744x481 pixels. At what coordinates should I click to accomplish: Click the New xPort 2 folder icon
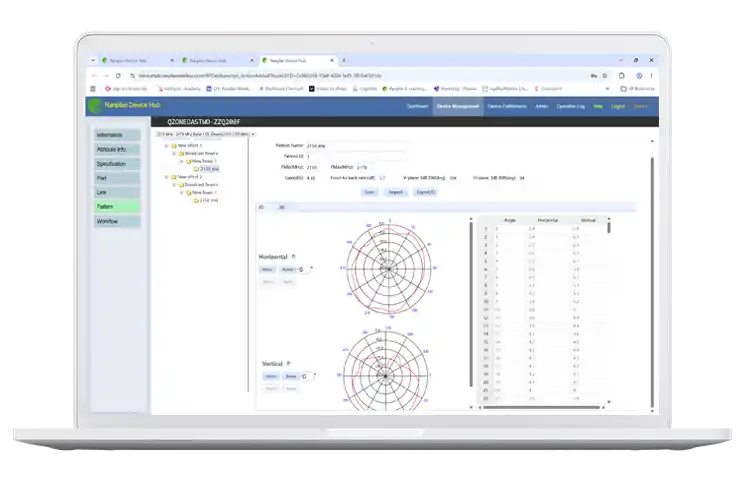coord(174,177)
